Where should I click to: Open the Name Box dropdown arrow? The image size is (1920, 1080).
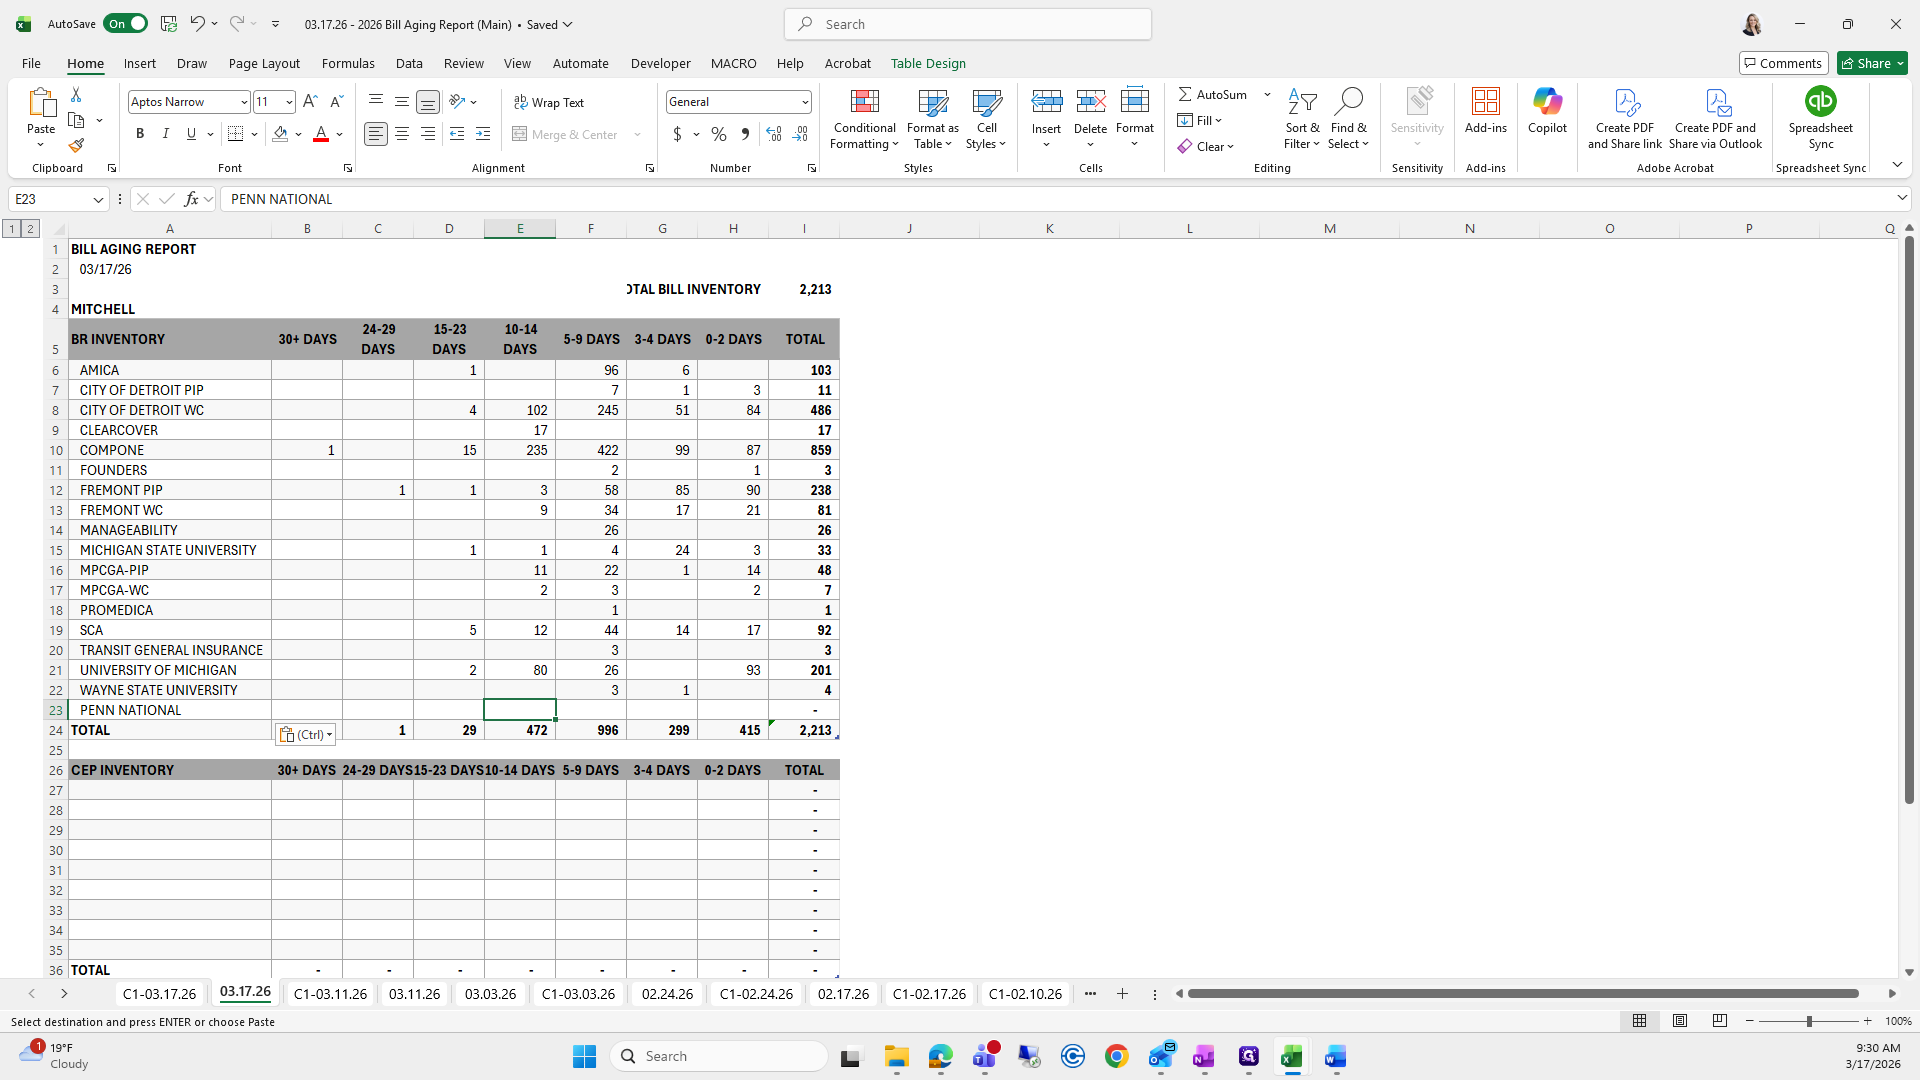[98, 199]
